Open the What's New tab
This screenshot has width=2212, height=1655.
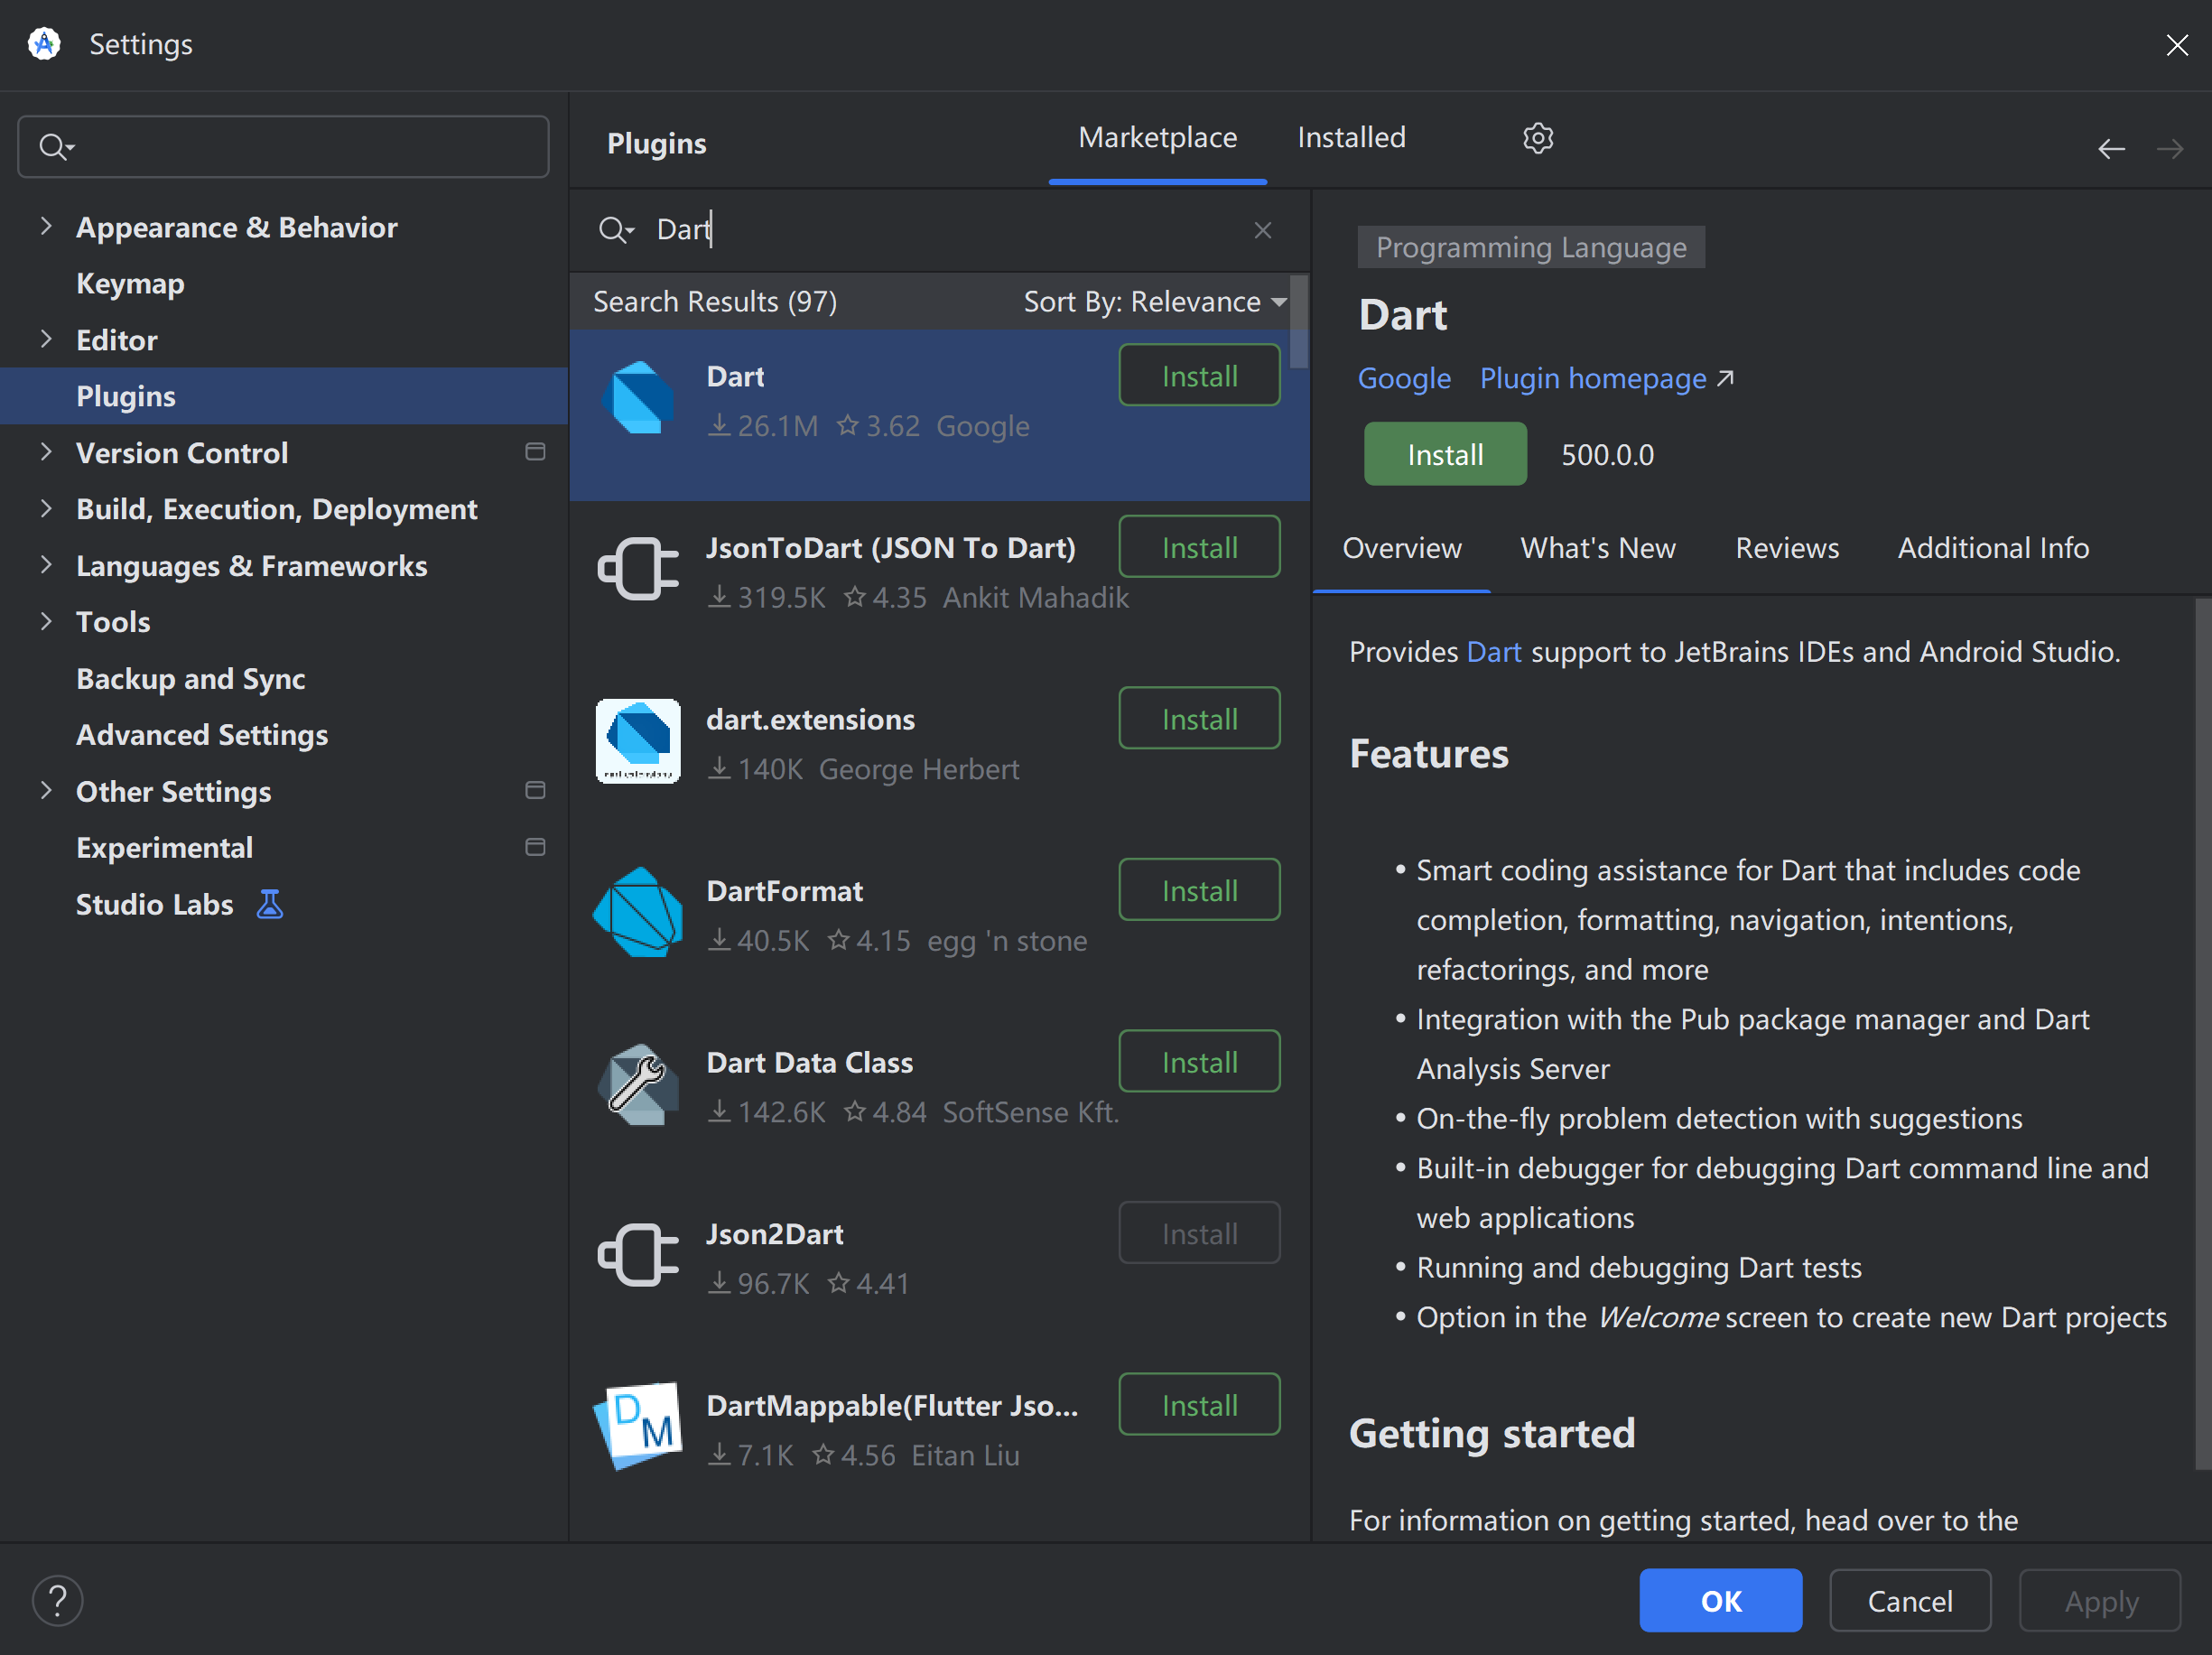(1597, 548)
